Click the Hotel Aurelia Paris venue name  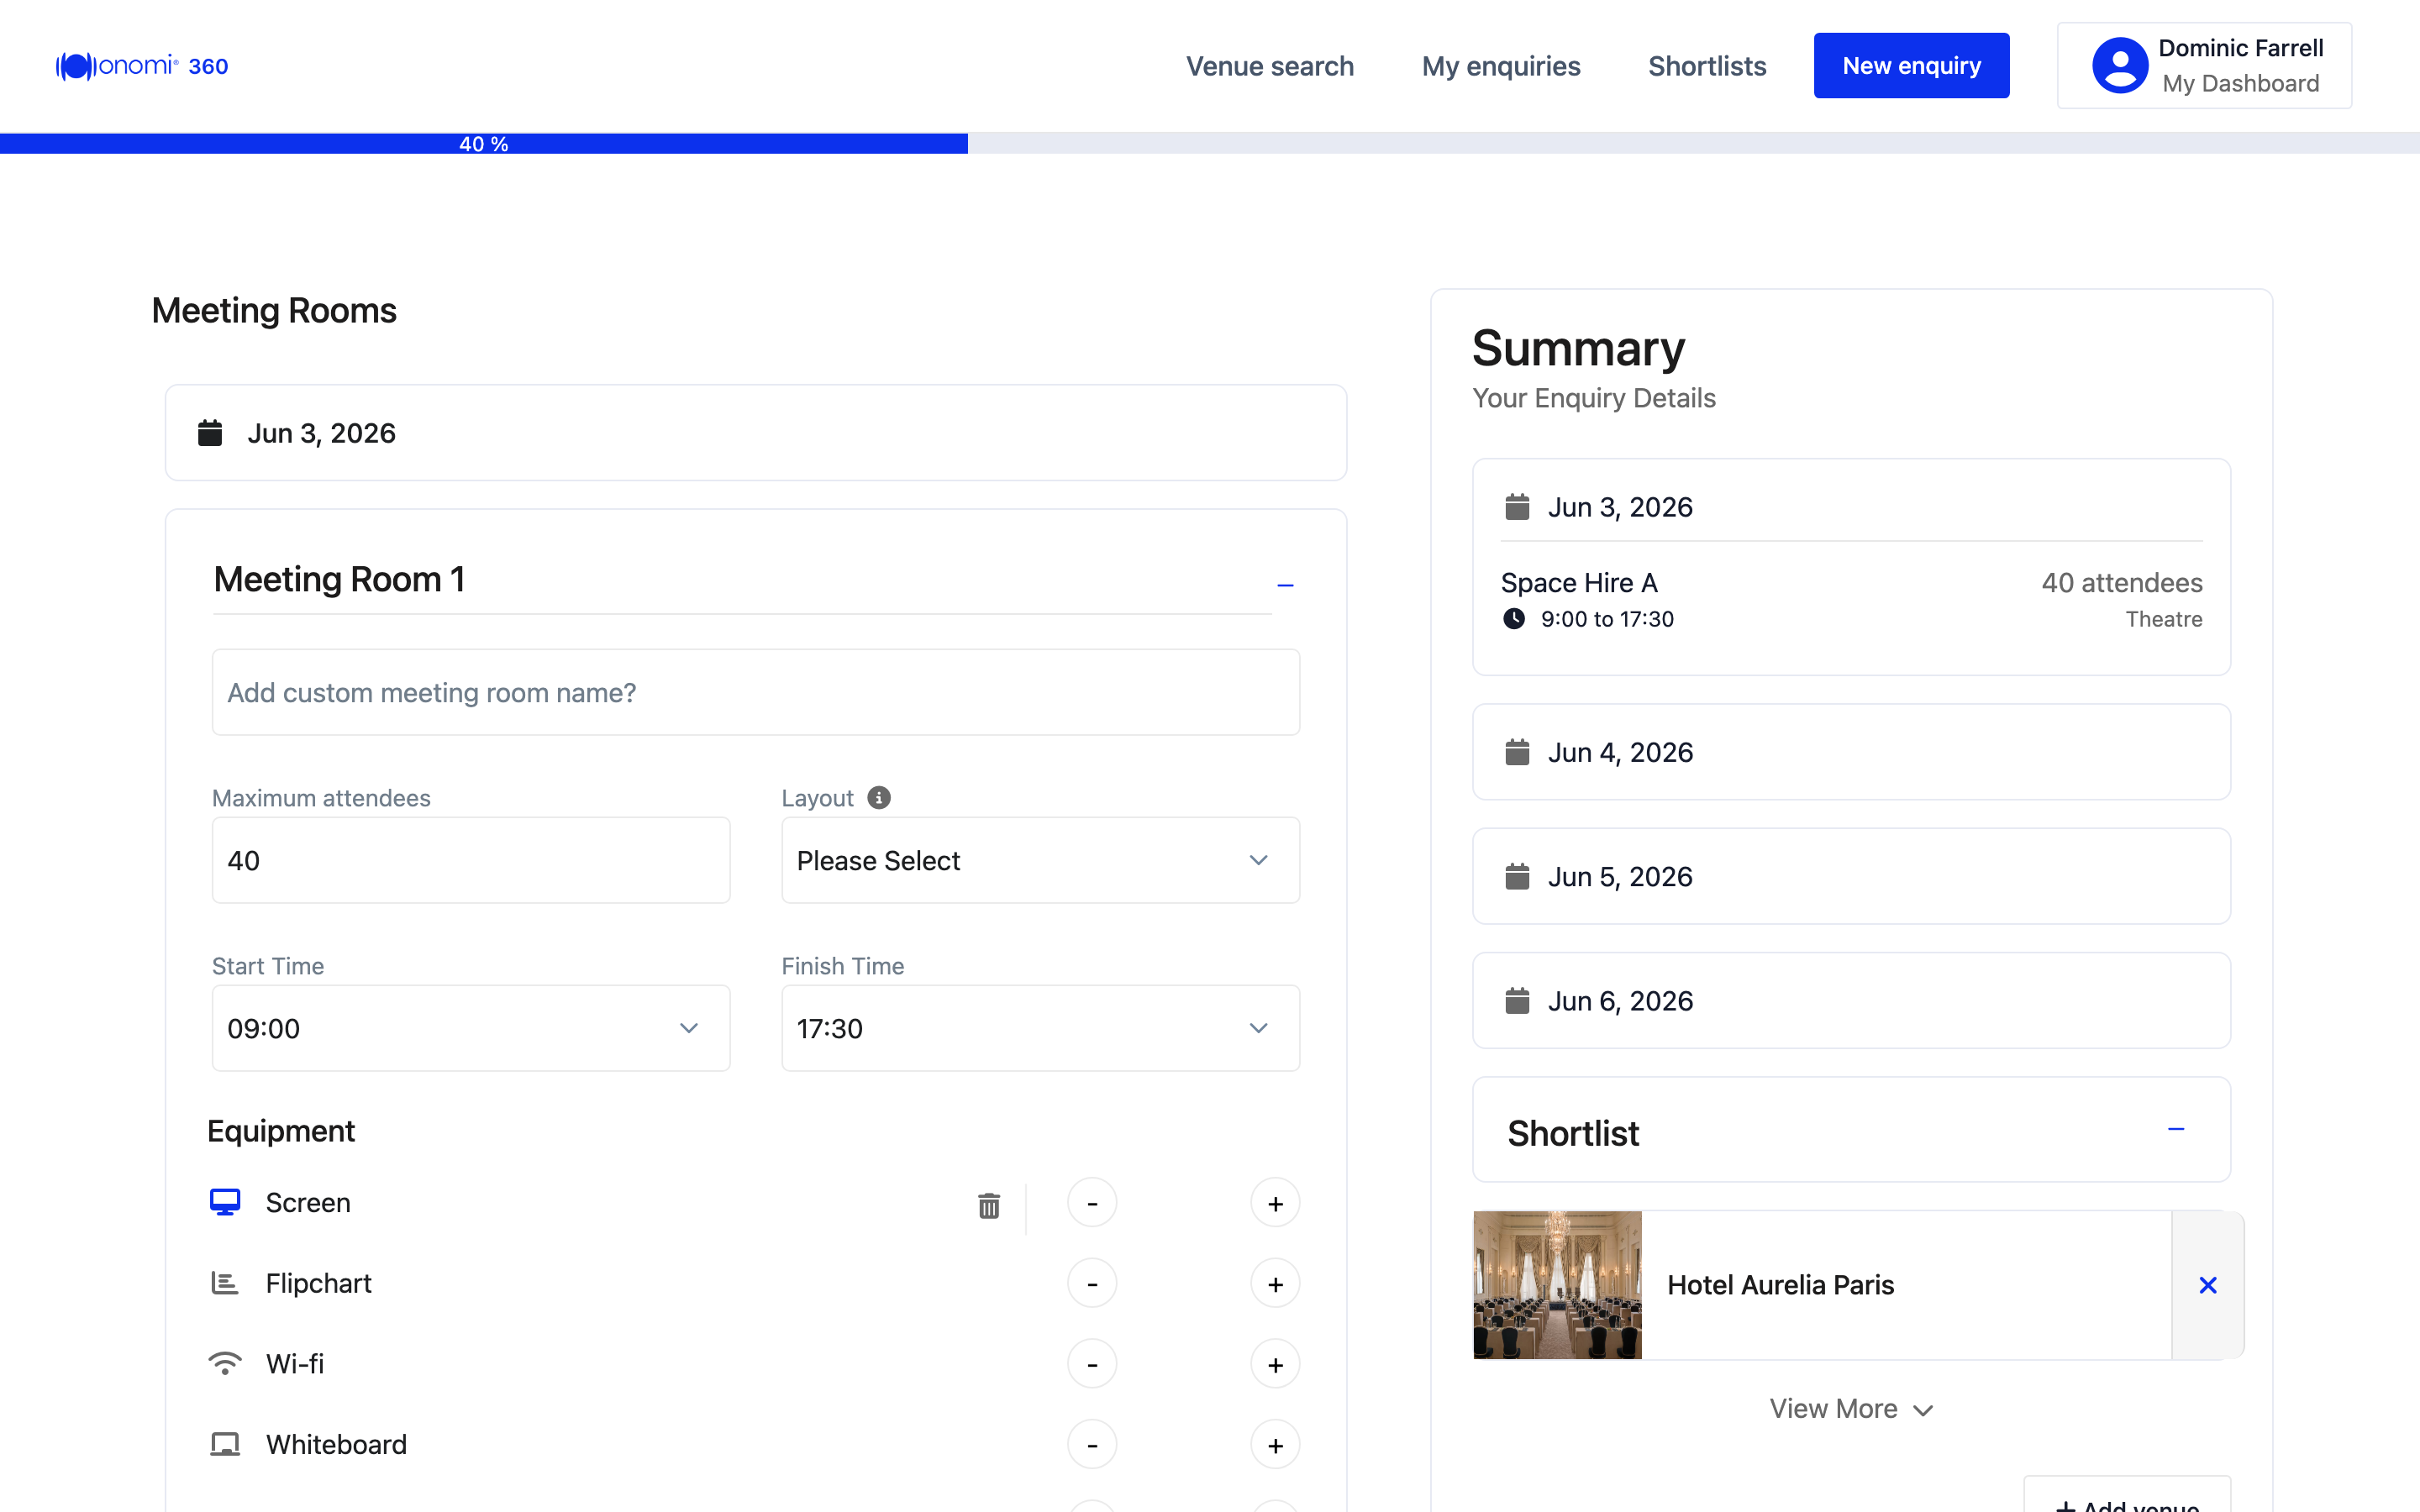coord(1780,1285)
